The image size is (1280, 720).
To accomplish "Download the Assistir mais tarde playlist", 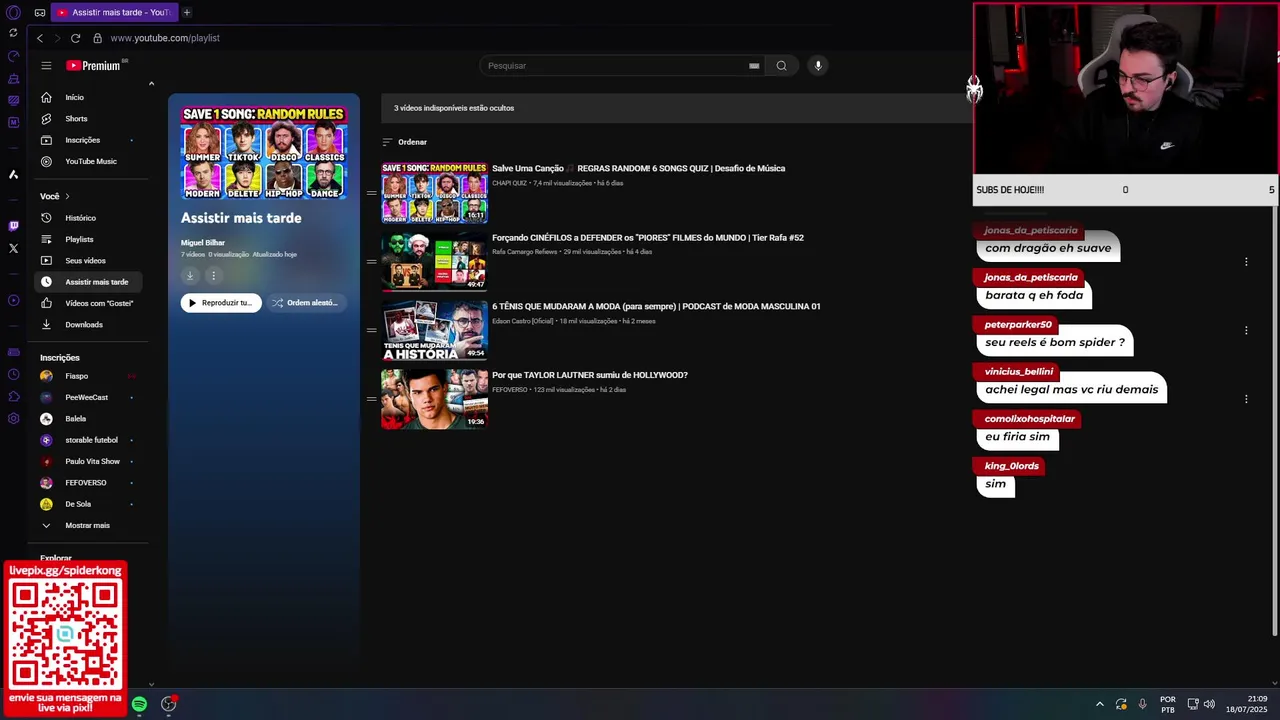I will (x=190, y=275).
